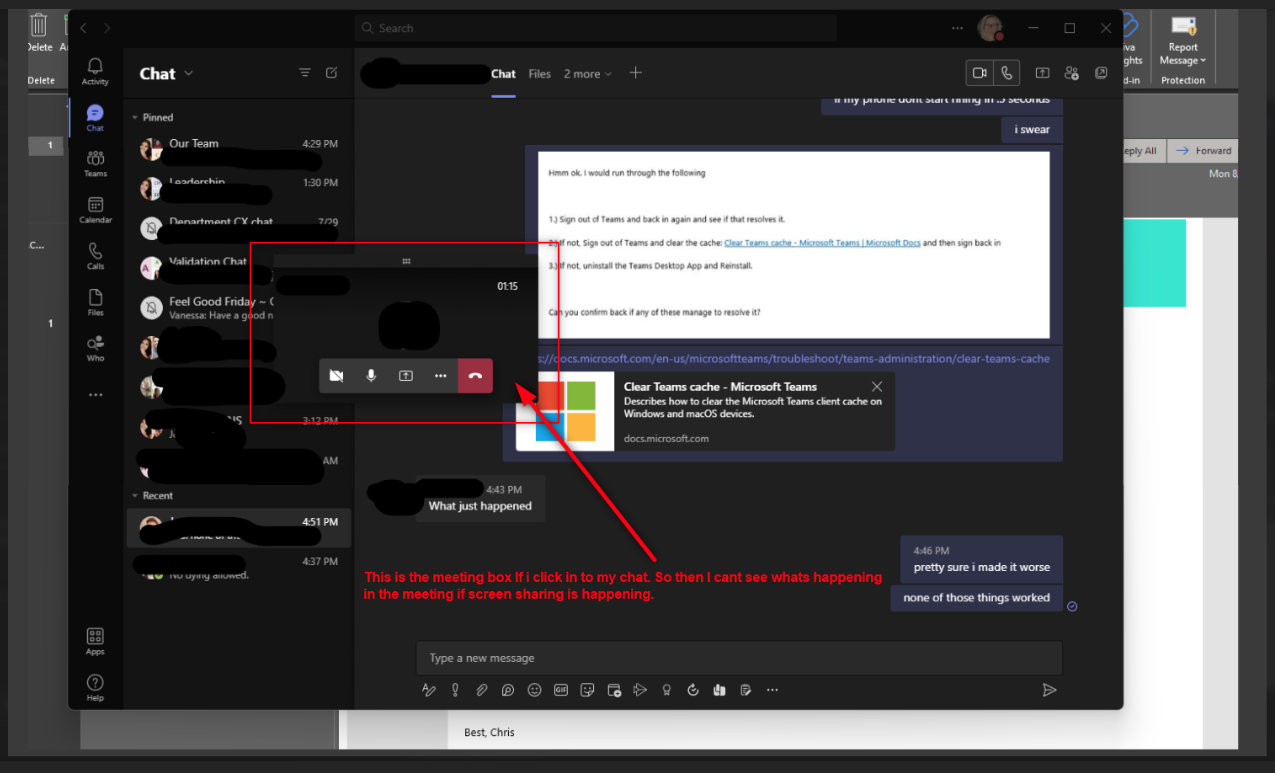Open the sticker picker

click(x=587, y=690)
